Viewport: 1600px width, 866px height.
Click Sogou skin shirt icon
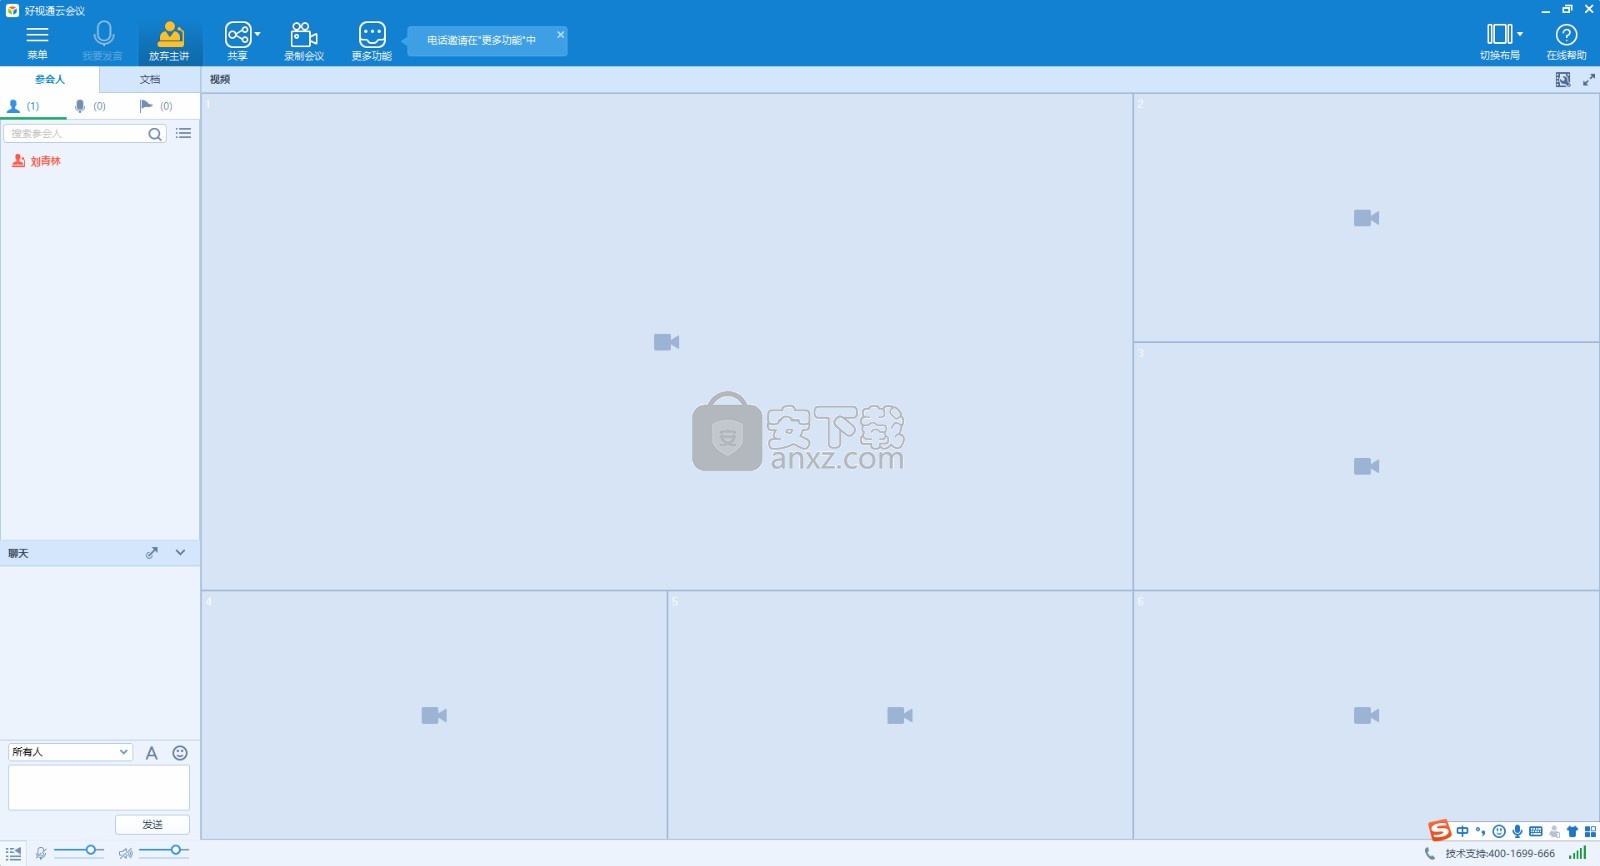1572,831
